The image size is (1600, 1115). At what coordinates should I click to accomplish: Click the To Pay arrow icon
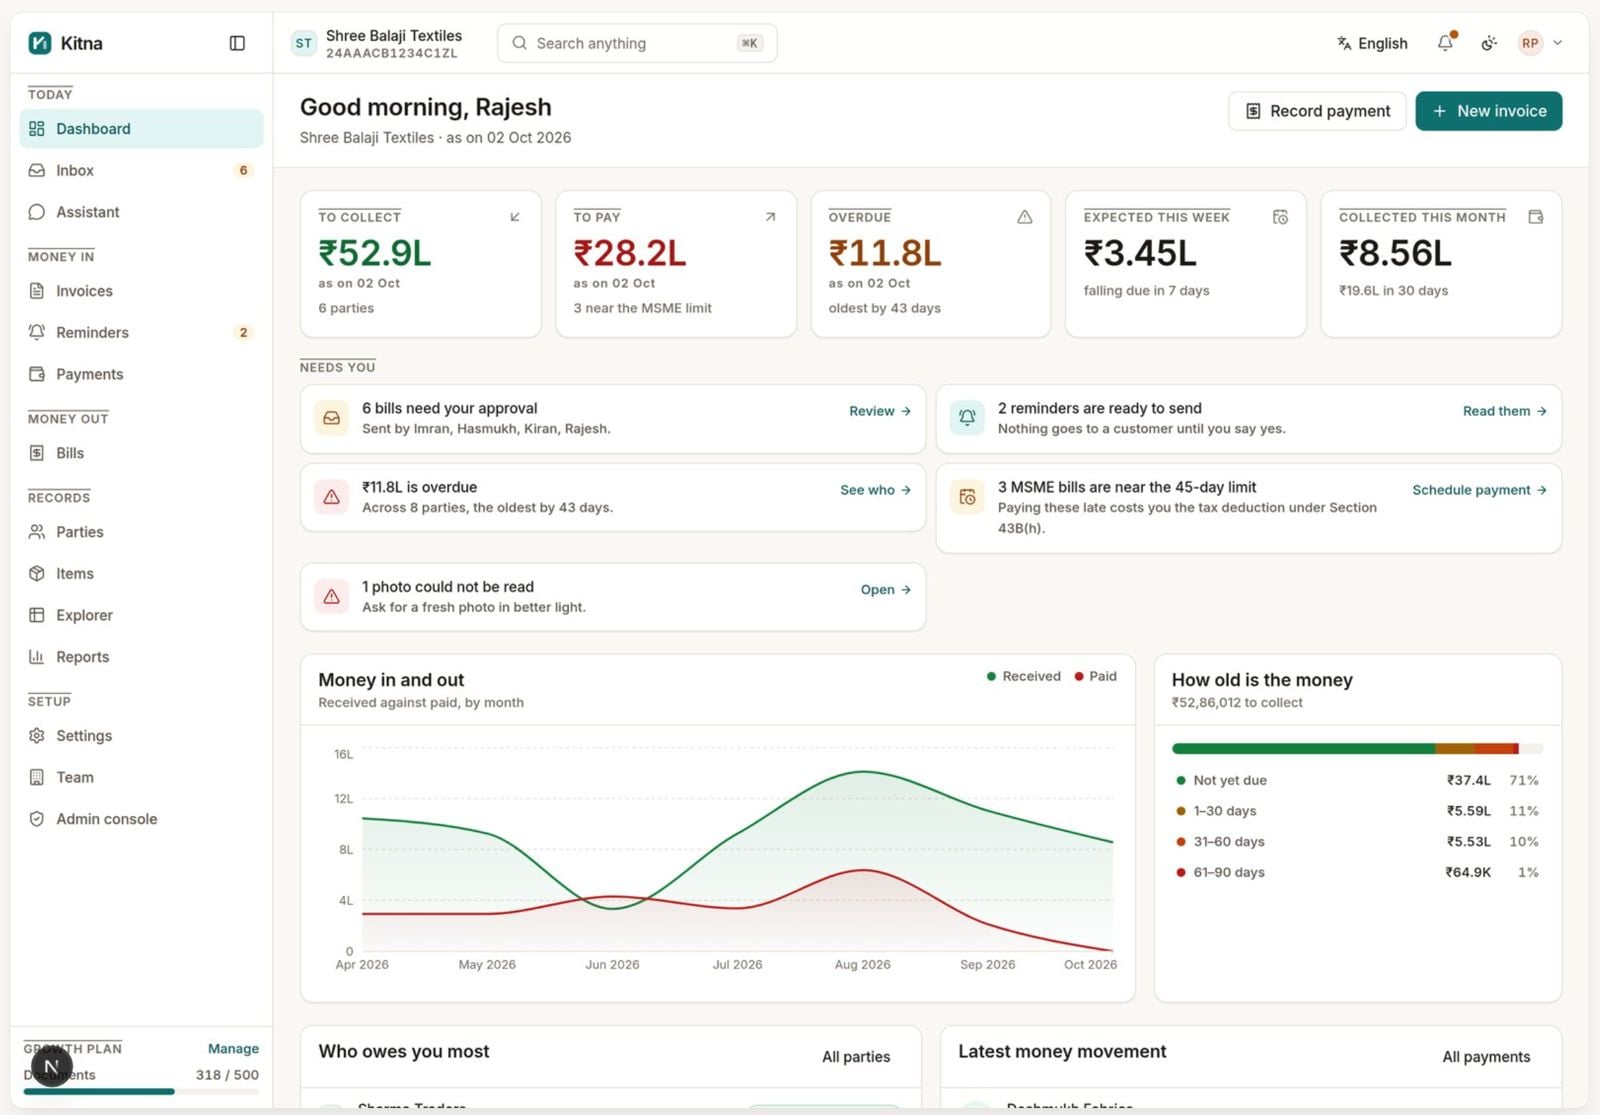point(770,217)
